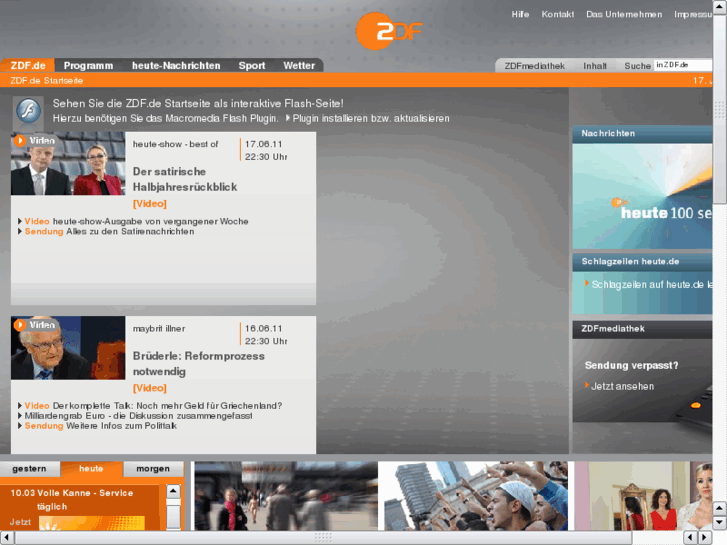Click the page scrollbar up arrow

720,7
